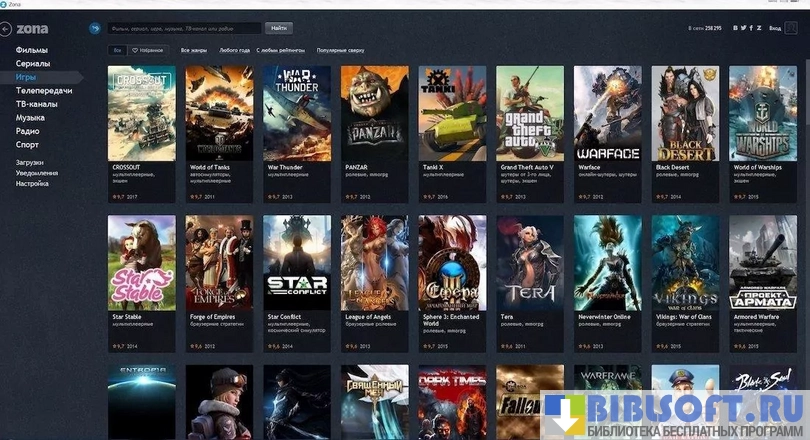Open the Twitter social icon
Image resolution: width=810 pixels, height=440 pixels.
(745, 29)
